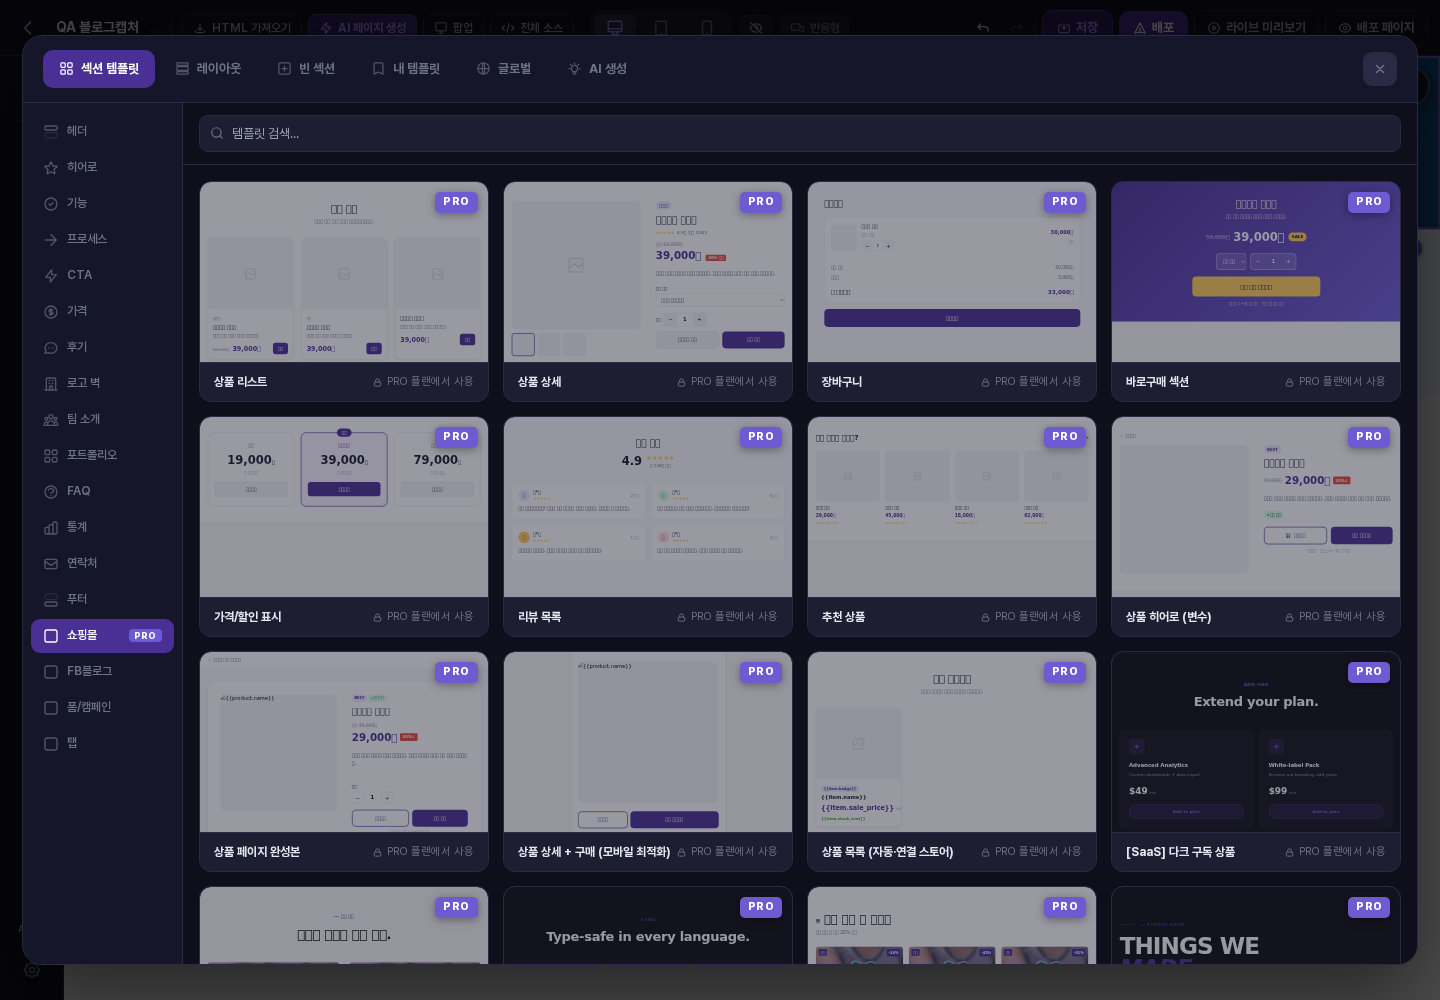Select the 헤더 category in sidebar
The width and height of the screenshot is (1440, 1000).
click(x=102, y=131)
